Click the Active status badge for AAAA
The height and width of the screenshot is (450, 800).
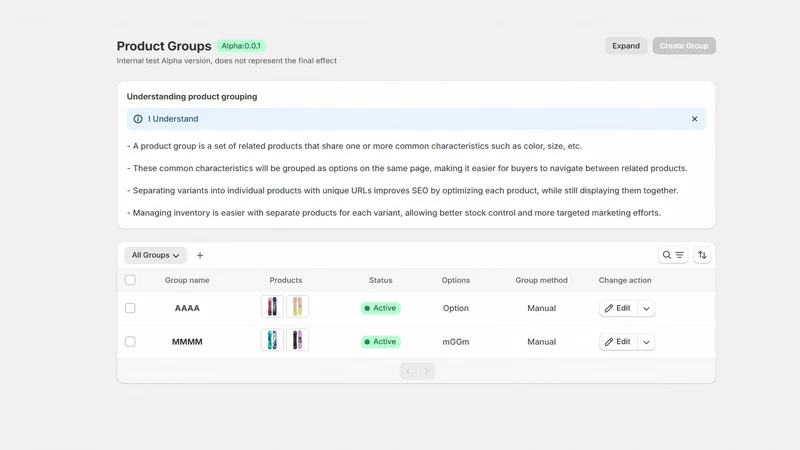tap(381, 308)
